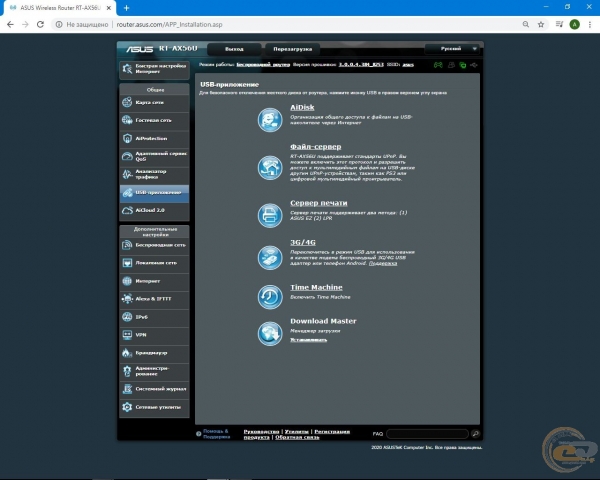Click the Утилиты footer link
This screenshot has height=480, width=600.
pos(297,432)
